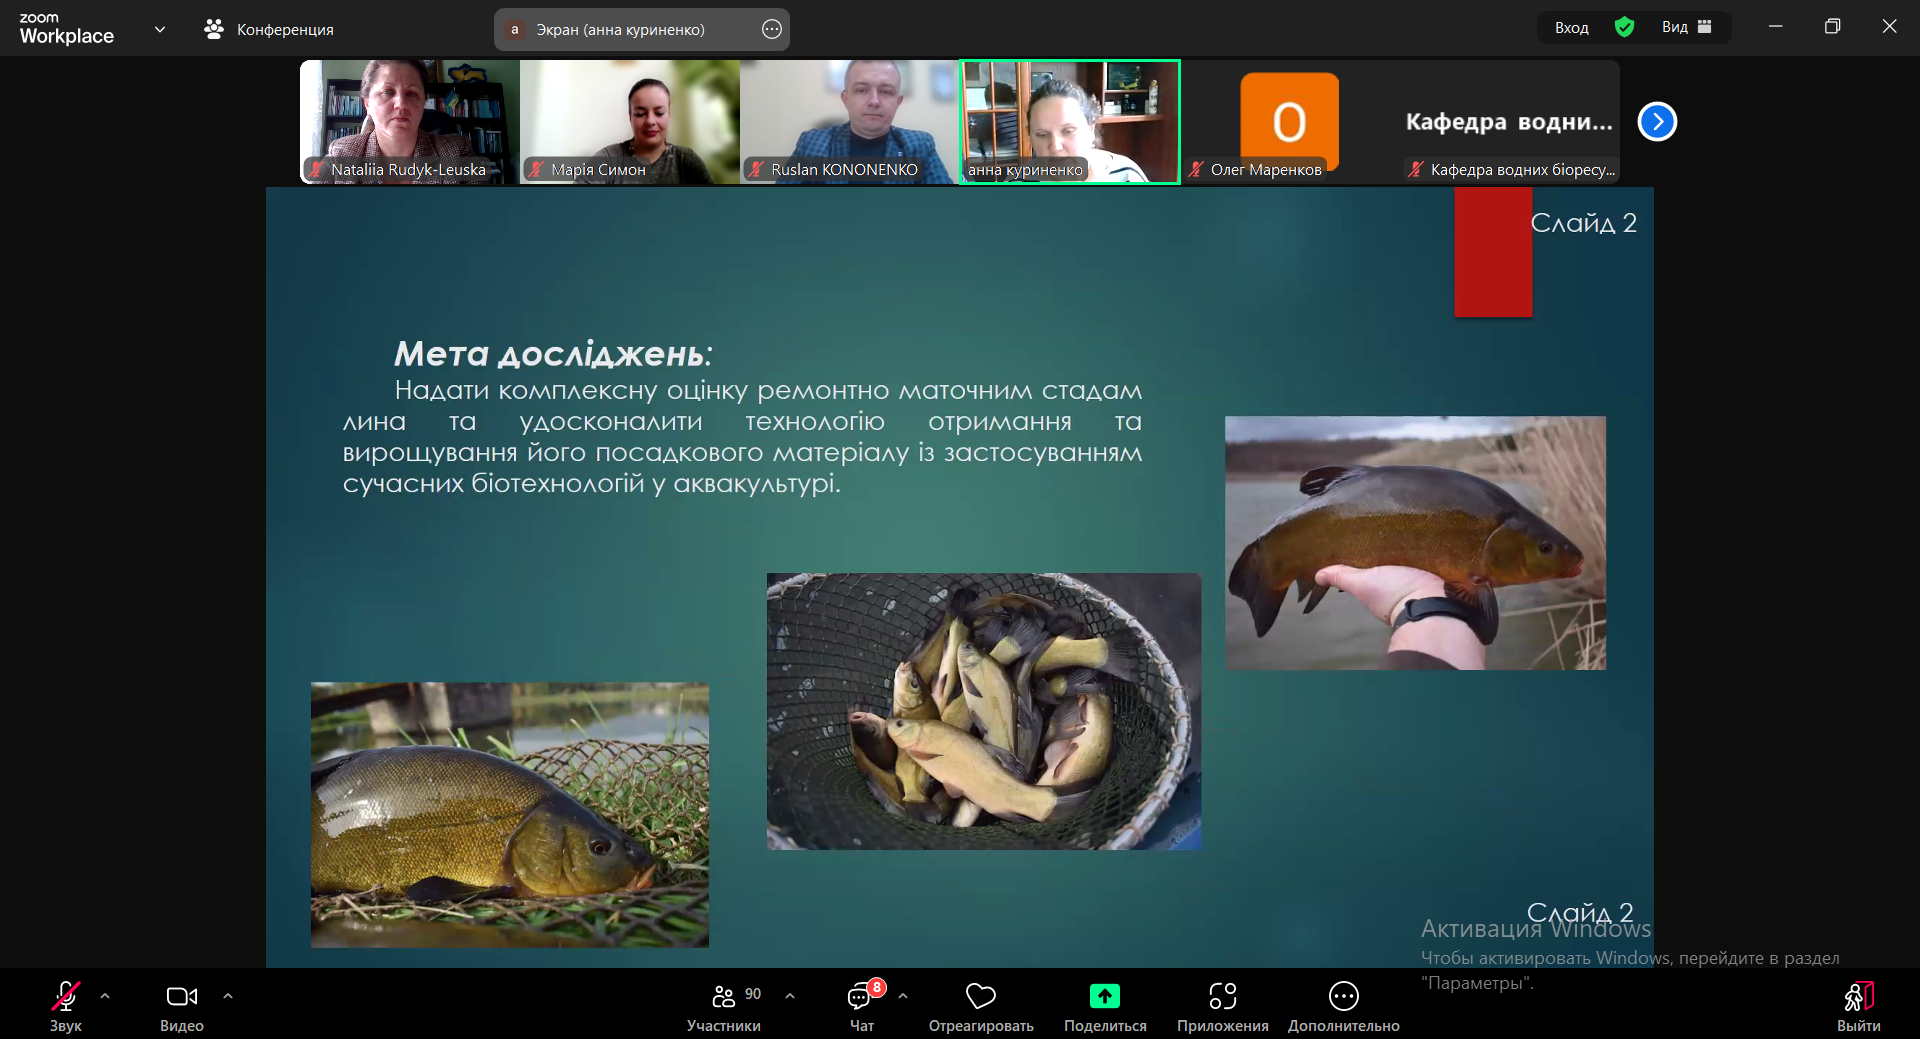Open the green encryption shield info
The image size is (1920, 1039).
click(x=1625, y=27)
